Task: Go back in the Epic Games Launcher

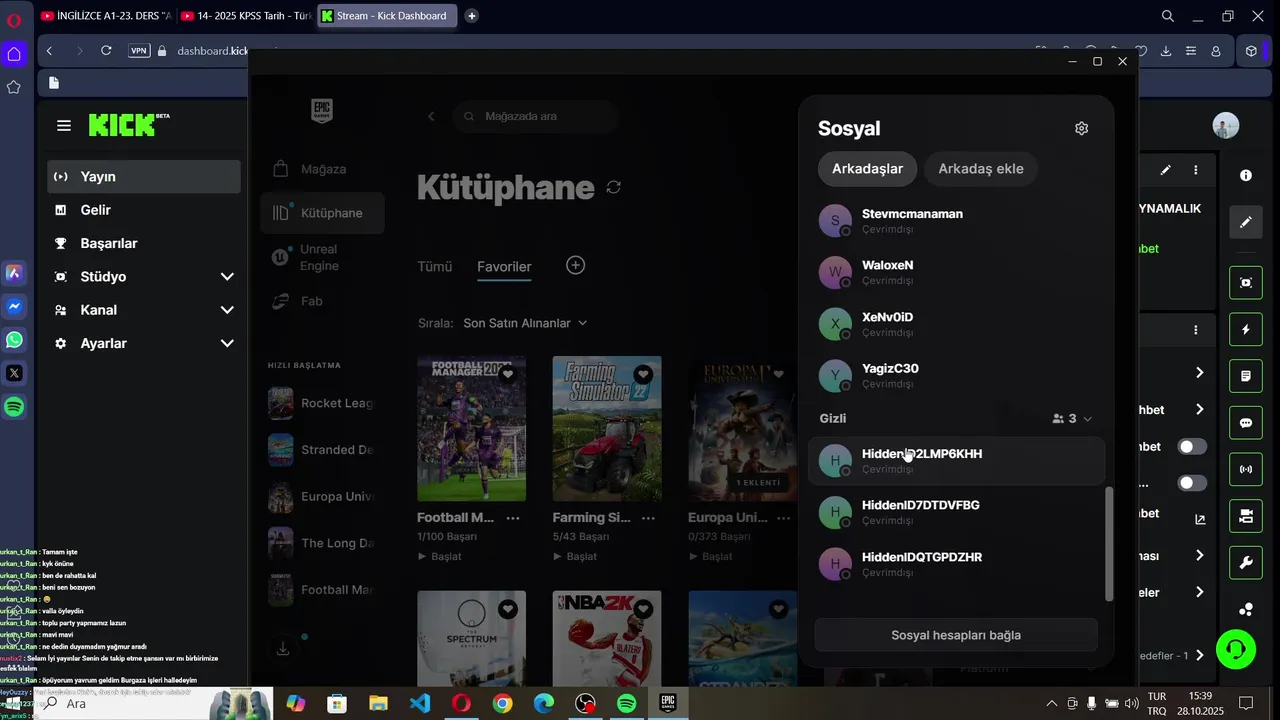Action: [x=431, y=116]
